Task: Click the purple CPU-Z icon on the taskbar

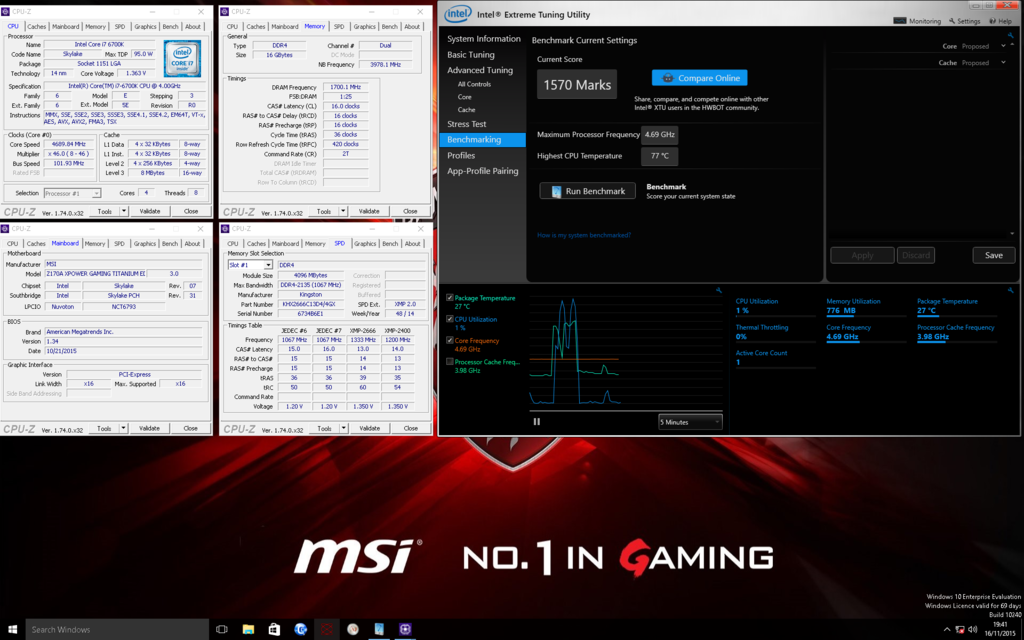Action: point(405,630)
